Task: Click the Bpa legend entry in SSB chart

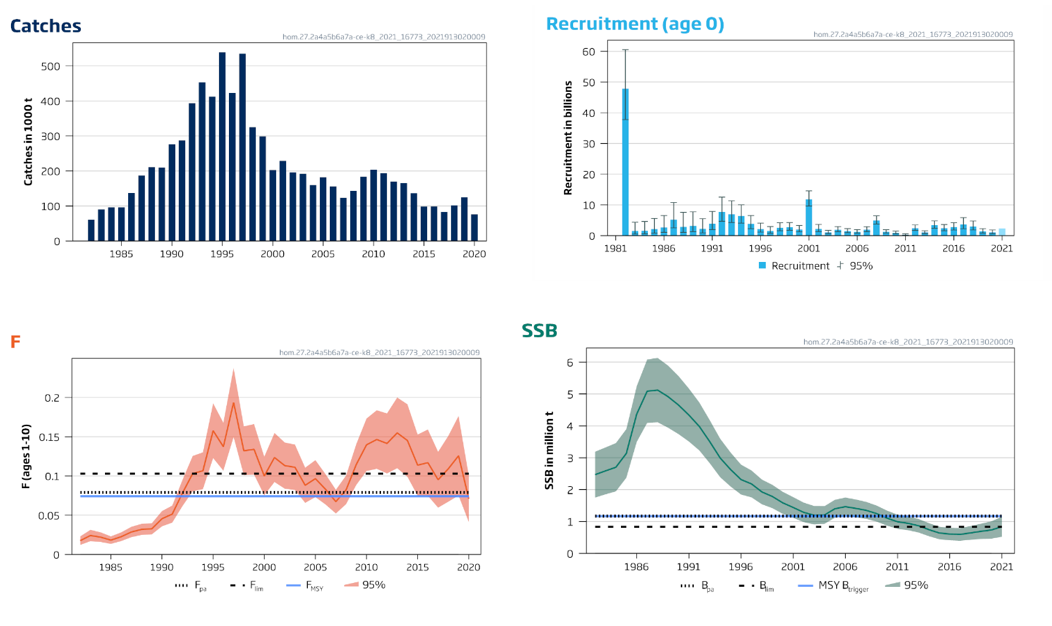Action: click(x=697, y=586)
